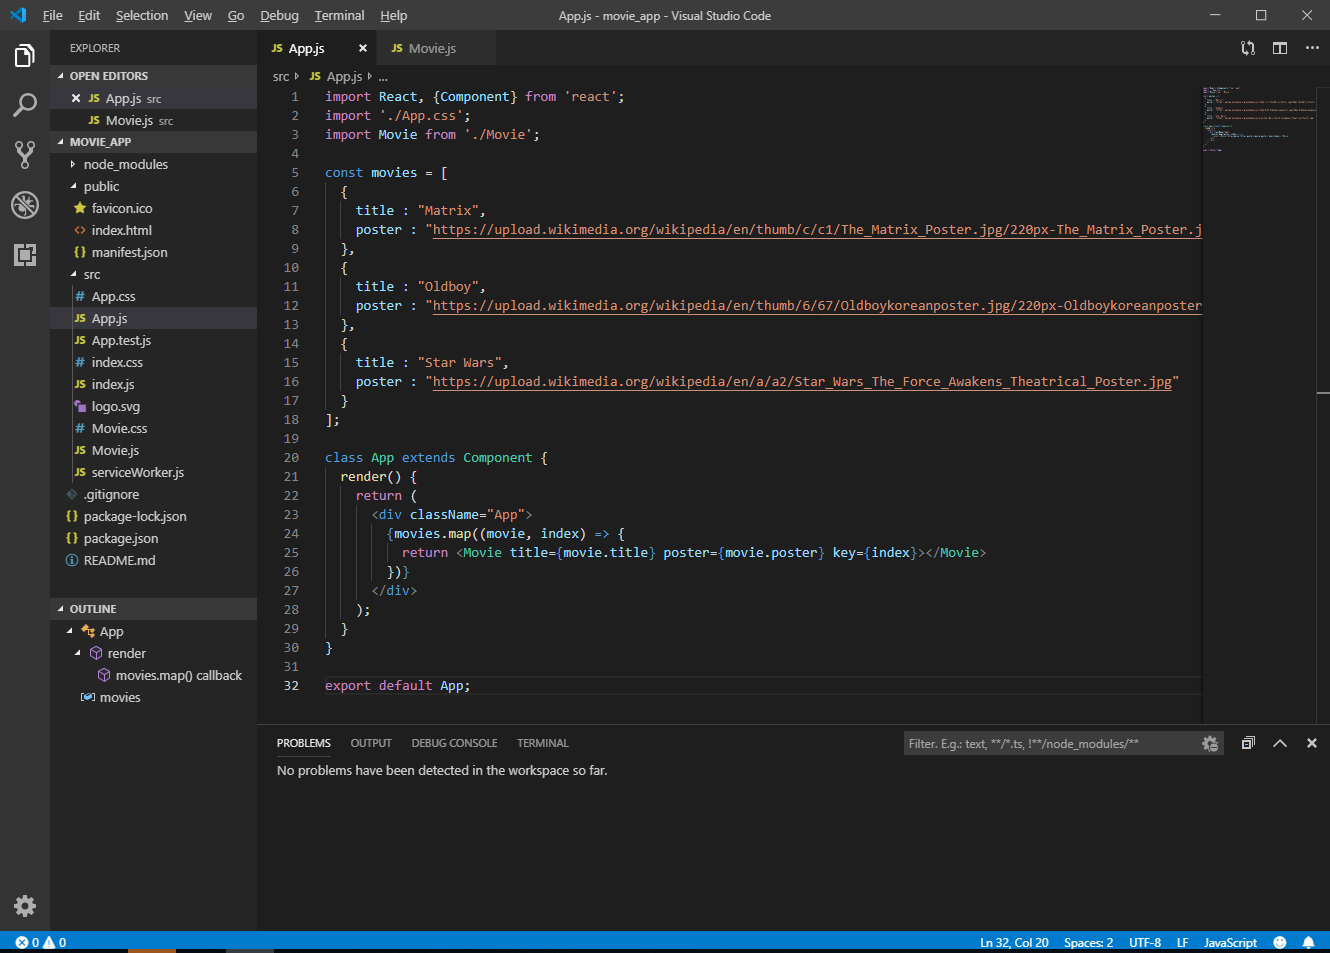Open the Search view in activity bar
The width and height of the screenshot is (1330, 953).
coord(25,105)
